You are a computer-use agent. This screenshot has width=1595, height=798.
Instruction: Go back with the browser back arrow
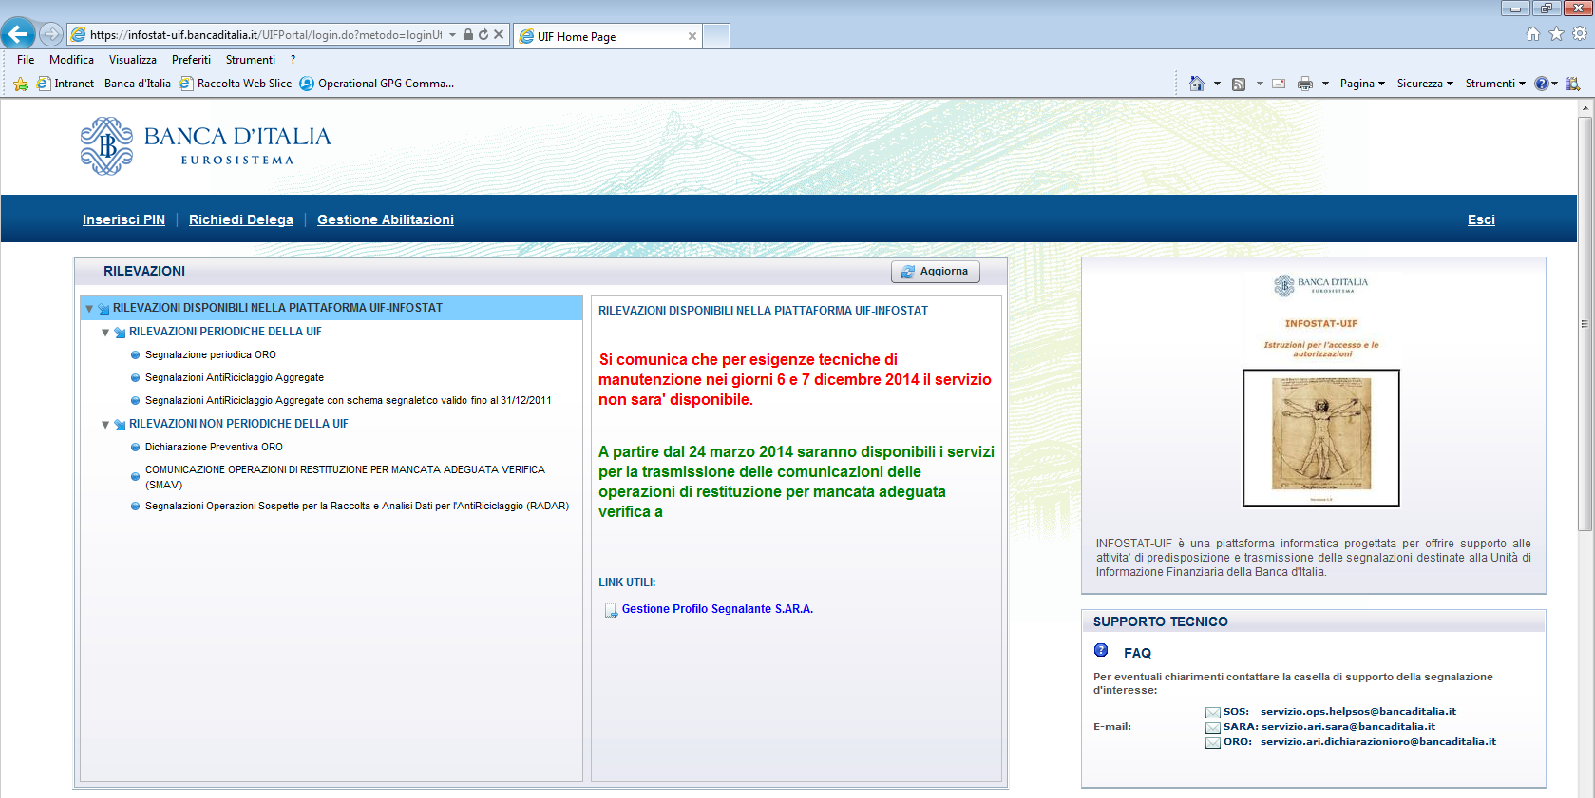(18, 34)
